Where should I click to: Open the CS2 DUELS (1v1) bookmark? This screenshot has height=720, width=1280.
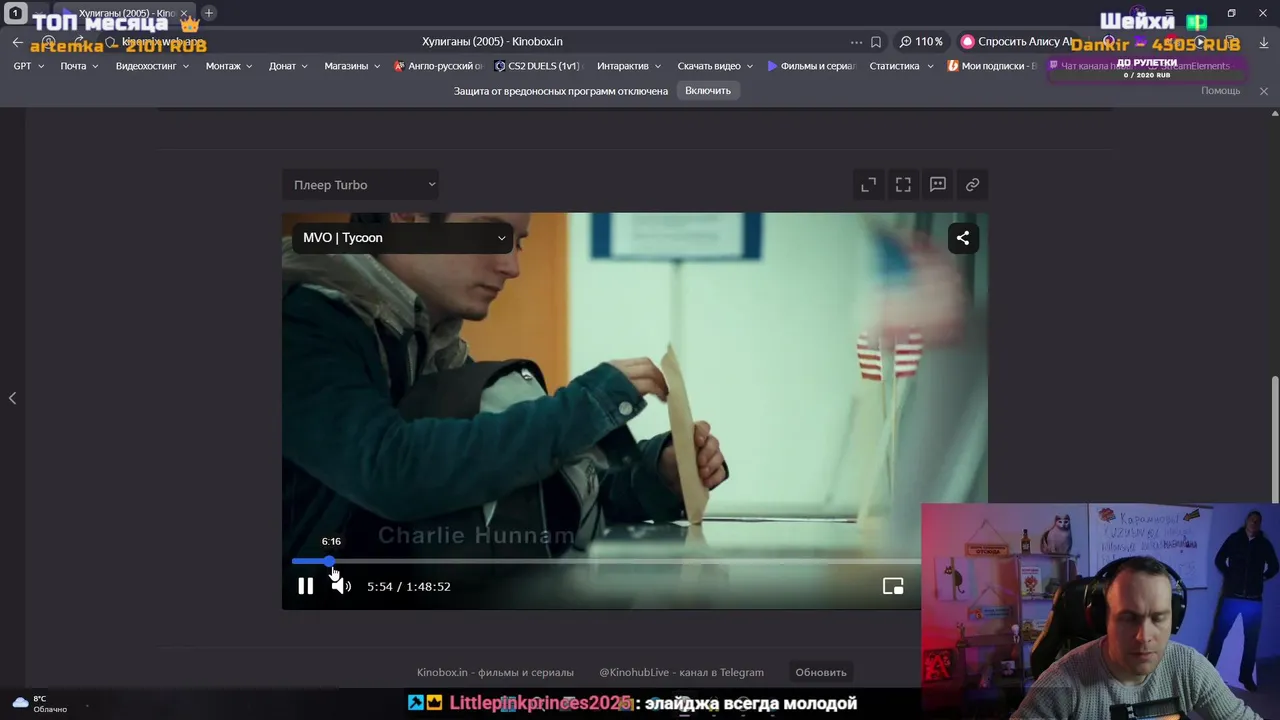point(538,66)
